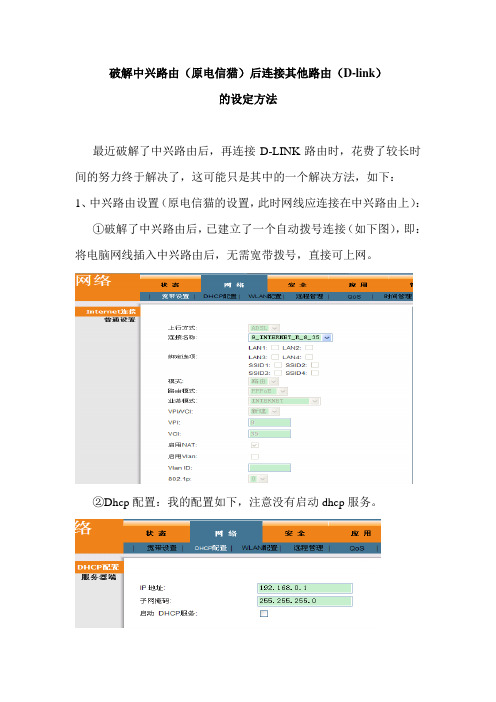Switch to the 安全 tab on the Internet连接 page
Viewport: 496px width, 702px height.
[298, 285]
